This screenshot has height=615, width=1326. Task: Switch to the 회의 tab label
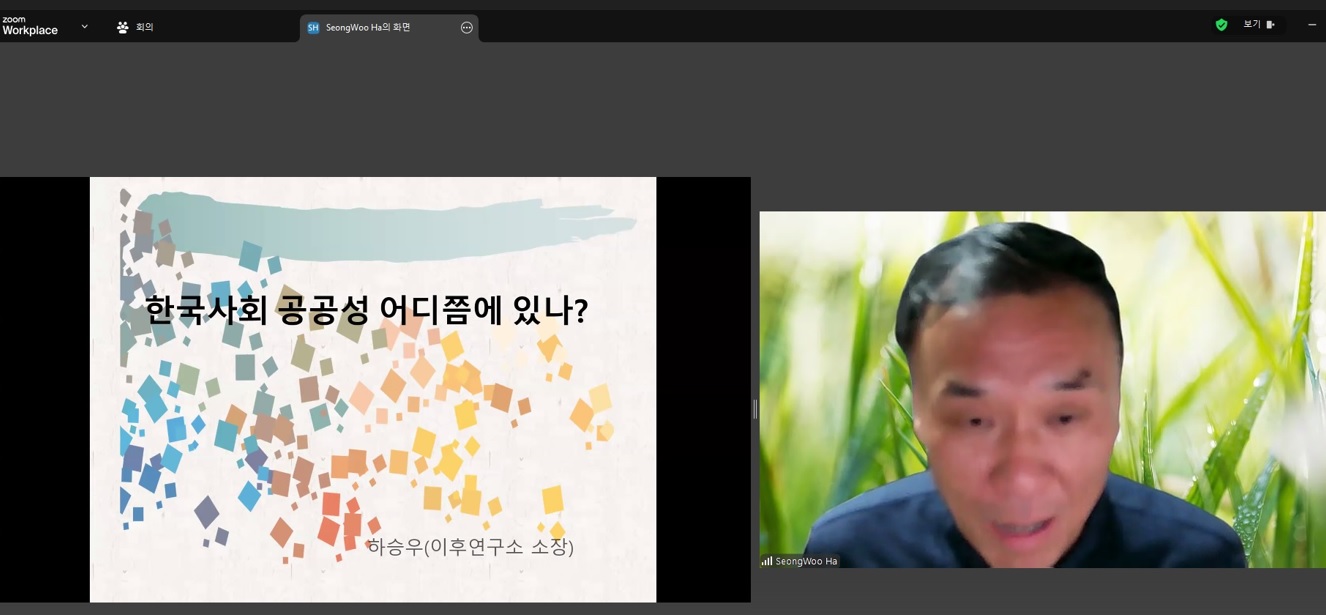click(145, 27)
